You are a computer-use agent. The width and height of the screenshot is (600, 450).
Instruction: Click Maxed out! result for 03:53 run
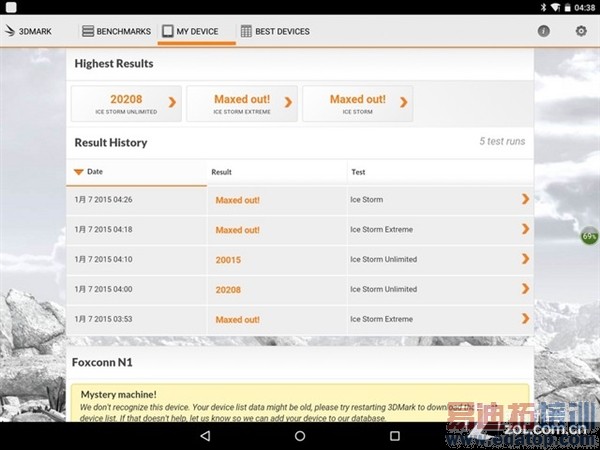pyautogui.click(x=238, y=320)
